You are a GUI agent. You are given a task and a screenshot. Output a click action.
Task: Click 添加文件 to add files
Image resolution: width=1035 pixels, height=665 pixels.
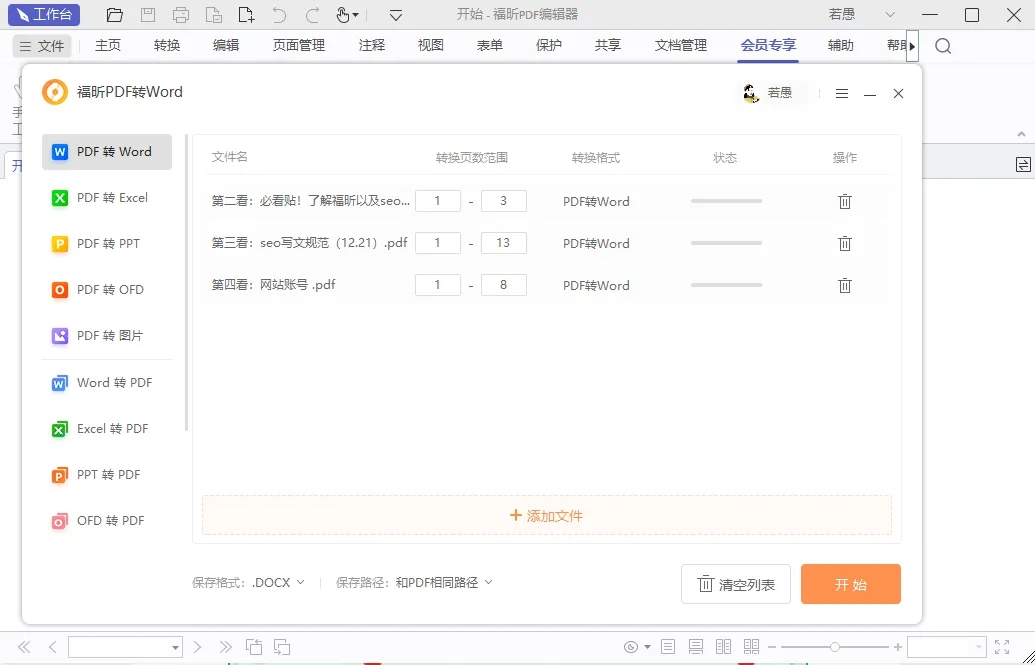pyautogui.click(x=547, y=516)
